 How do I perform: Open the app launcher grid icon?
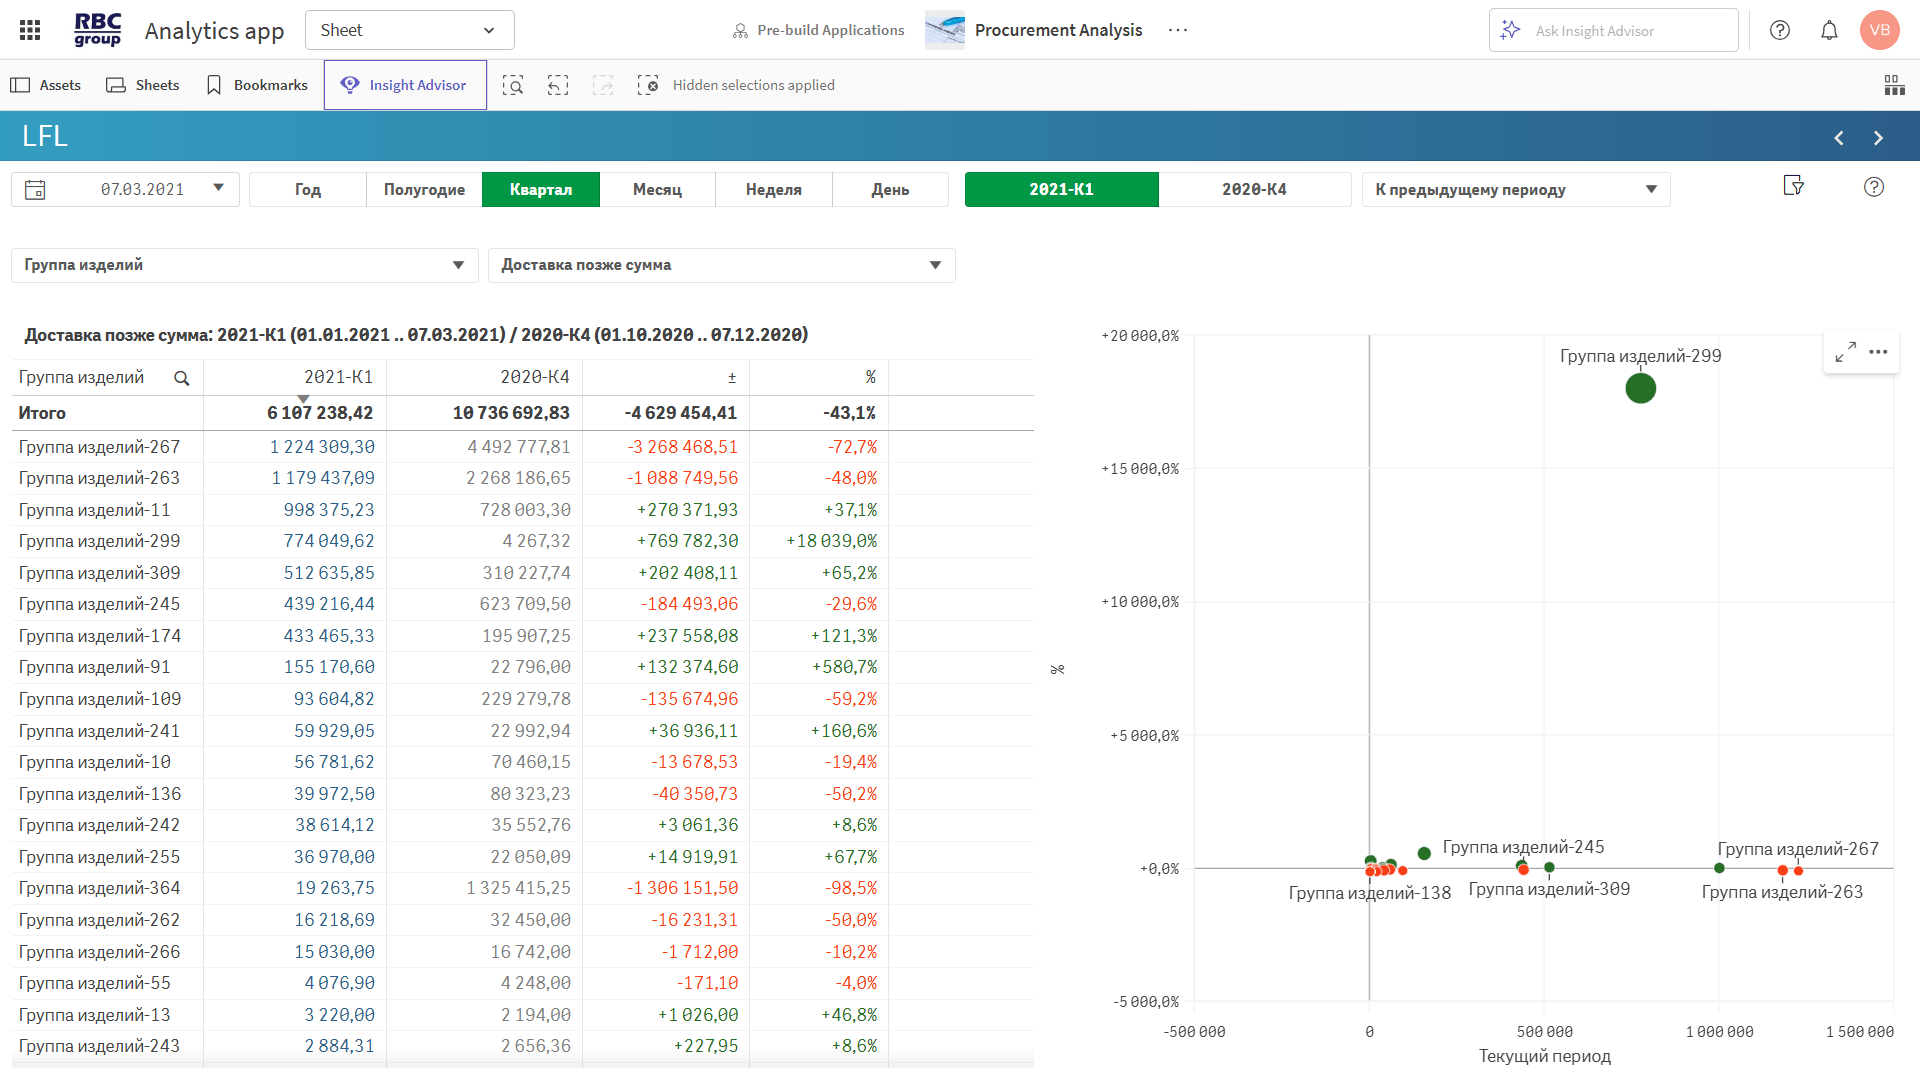(30, 30)
